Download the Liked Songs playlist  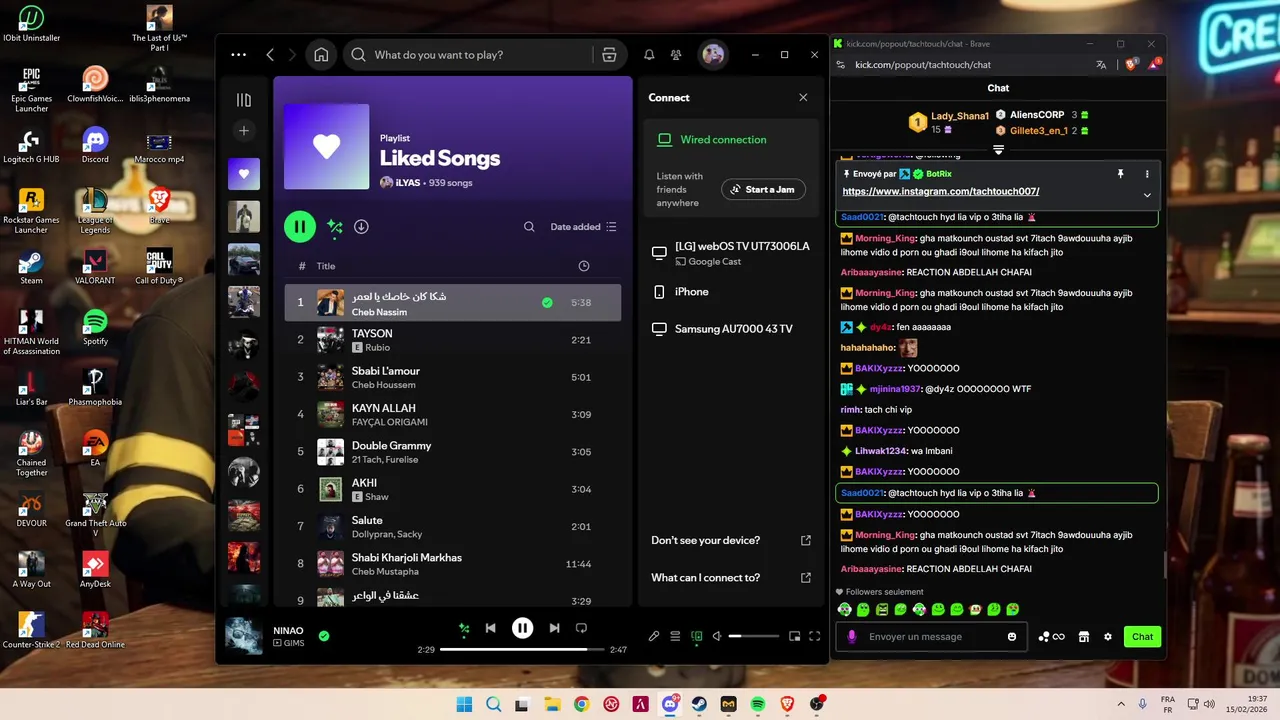[x=361, y=227]
